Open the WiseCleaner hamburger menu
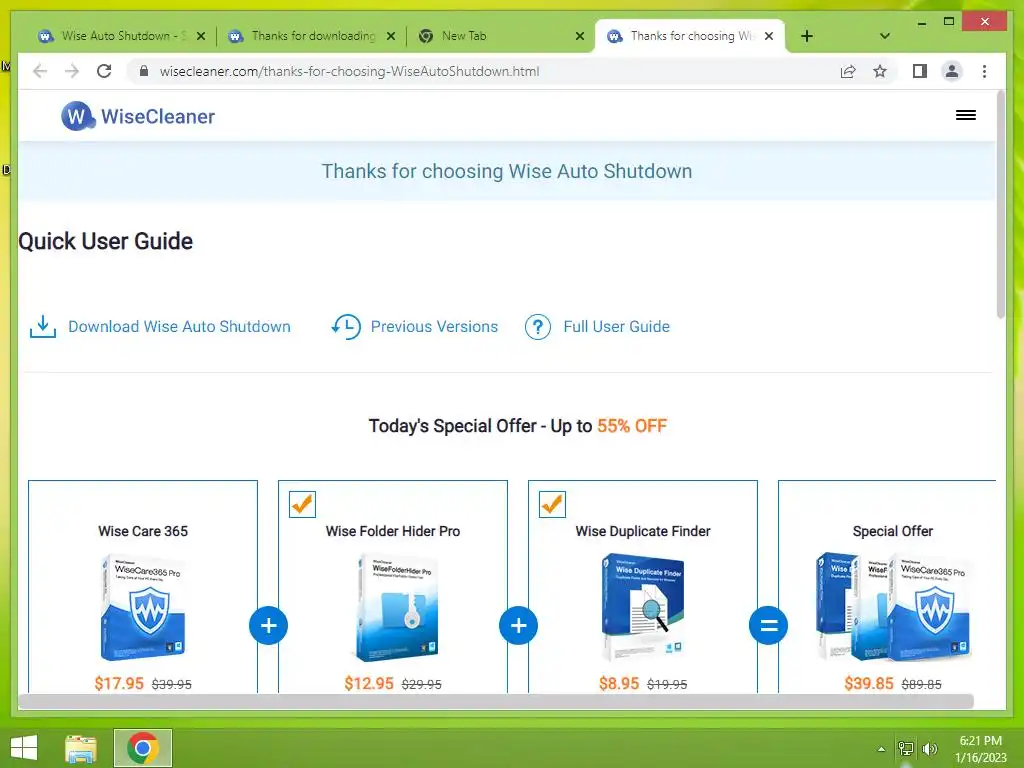Screen dimensions: 1024x768 click(966, 115)
